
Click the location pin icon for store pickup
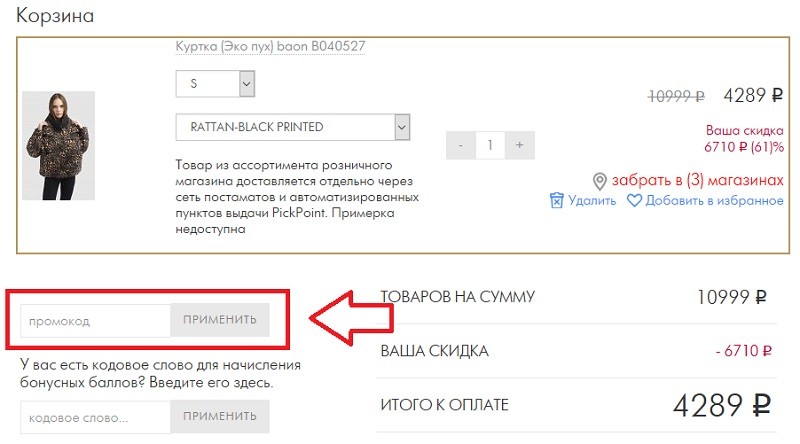600,181
